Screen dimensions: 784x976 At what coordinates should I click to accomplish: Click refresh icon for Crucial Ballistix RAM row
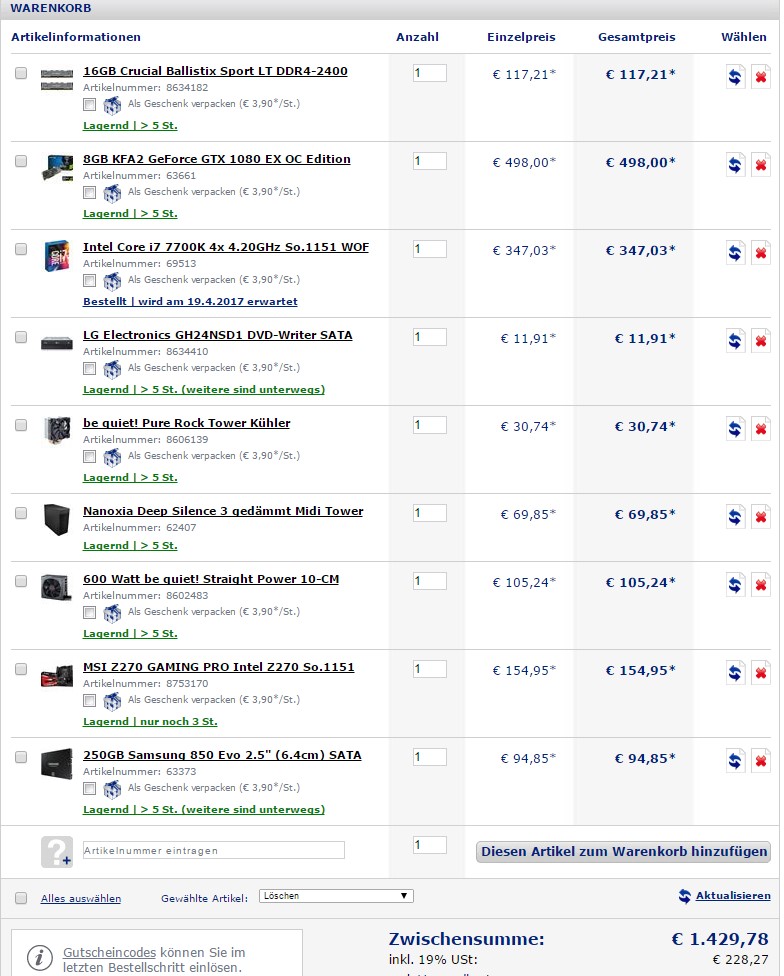(x=736, y=78)
